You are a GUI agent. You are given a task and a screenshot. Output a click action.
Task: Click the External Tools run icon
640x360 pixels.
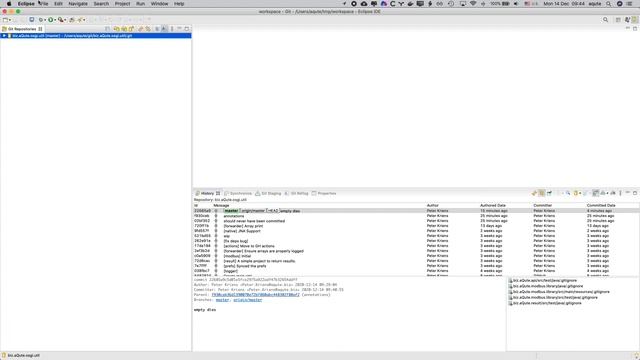coord(60,20)
